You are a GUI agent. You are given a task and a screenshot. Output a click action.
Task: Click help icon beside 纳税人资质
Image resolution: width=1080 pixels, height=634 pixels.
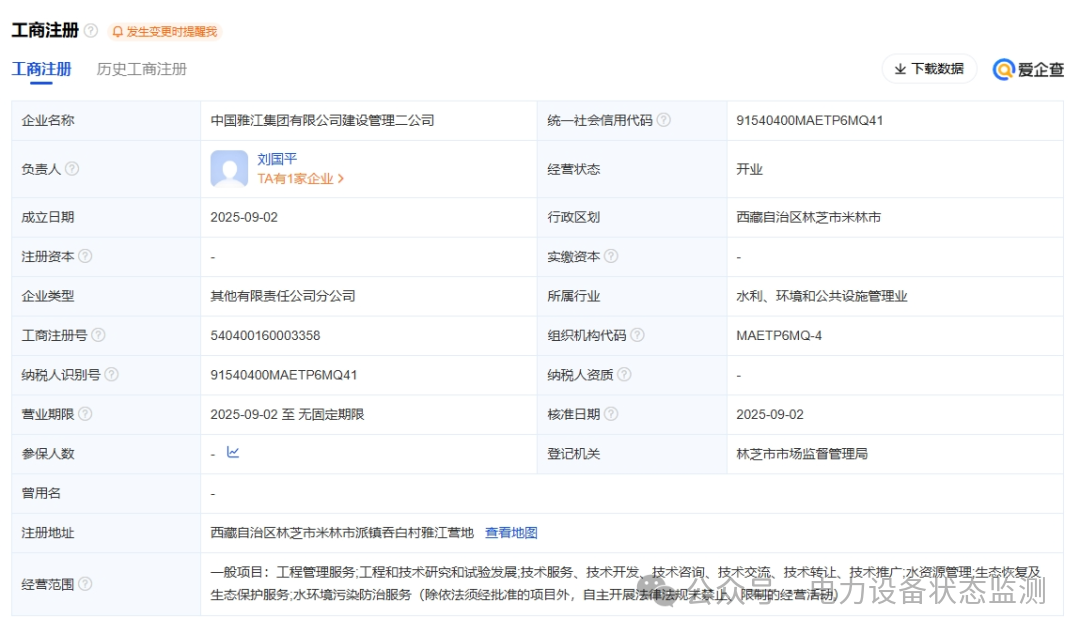(x=624, y=375)
